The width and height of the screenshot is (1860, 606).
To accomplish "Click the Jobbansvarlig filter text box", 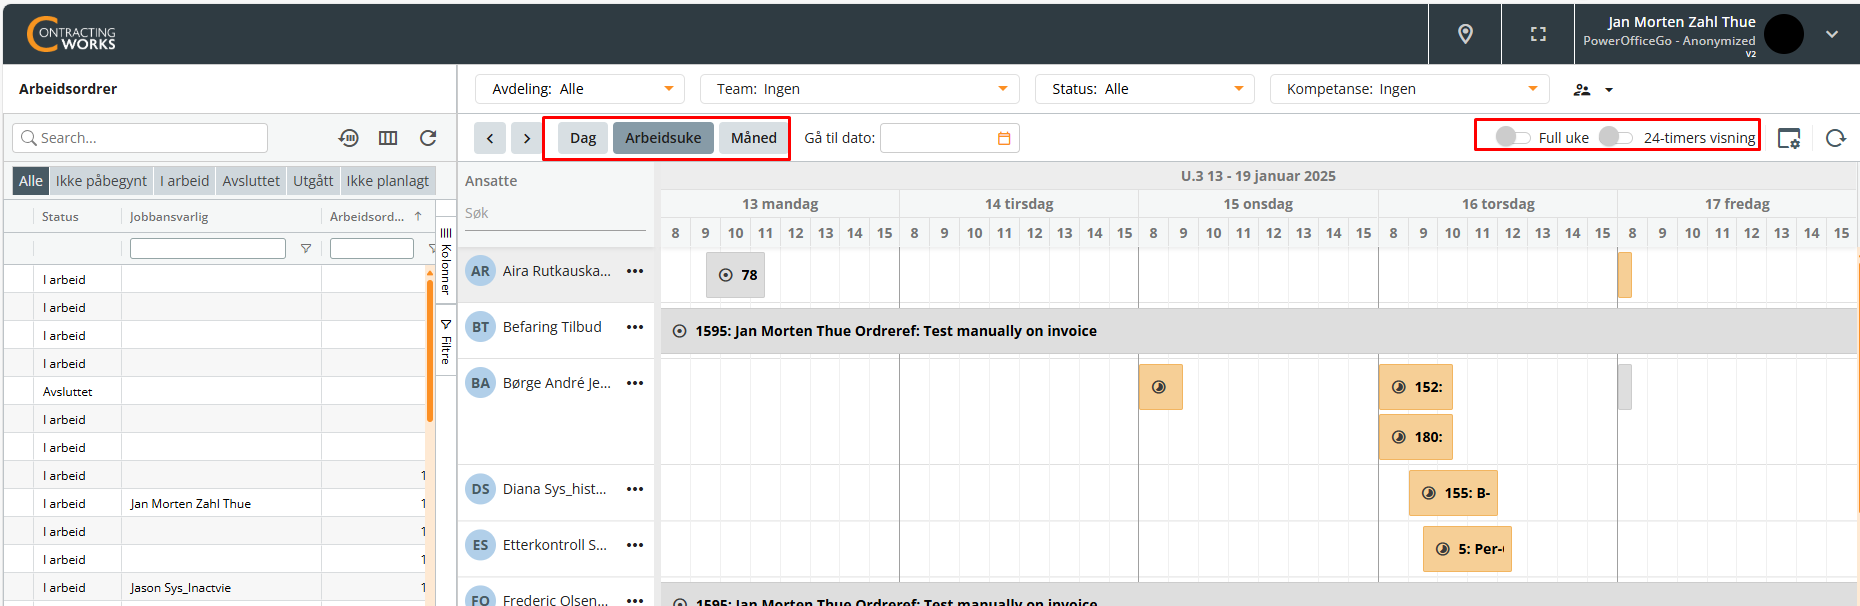I will (208, 248).
